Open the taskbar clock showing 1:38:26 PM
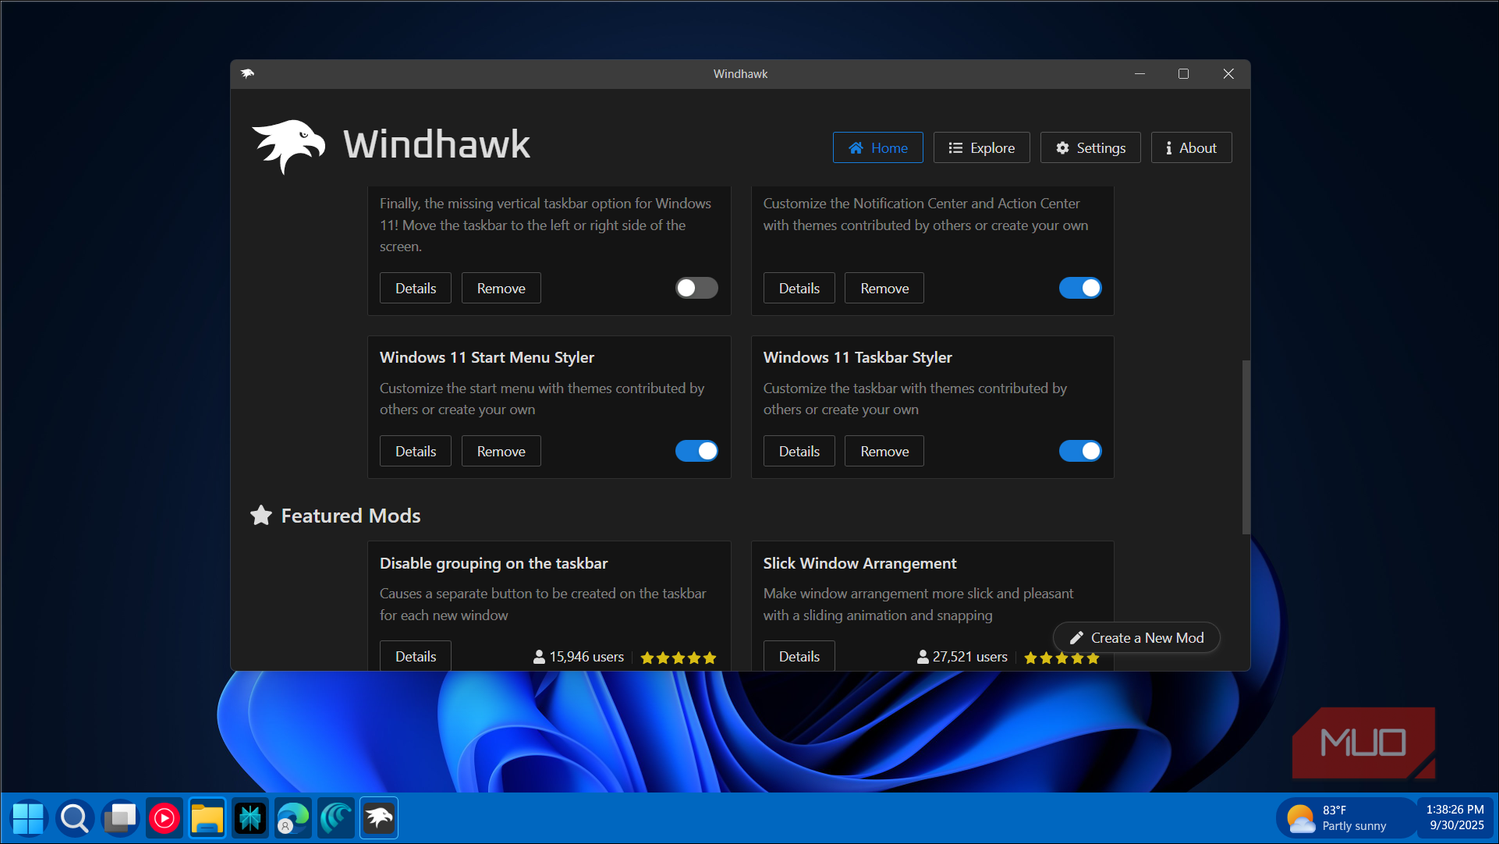Screen dimensions: 1499x844 coord(1455,818)
